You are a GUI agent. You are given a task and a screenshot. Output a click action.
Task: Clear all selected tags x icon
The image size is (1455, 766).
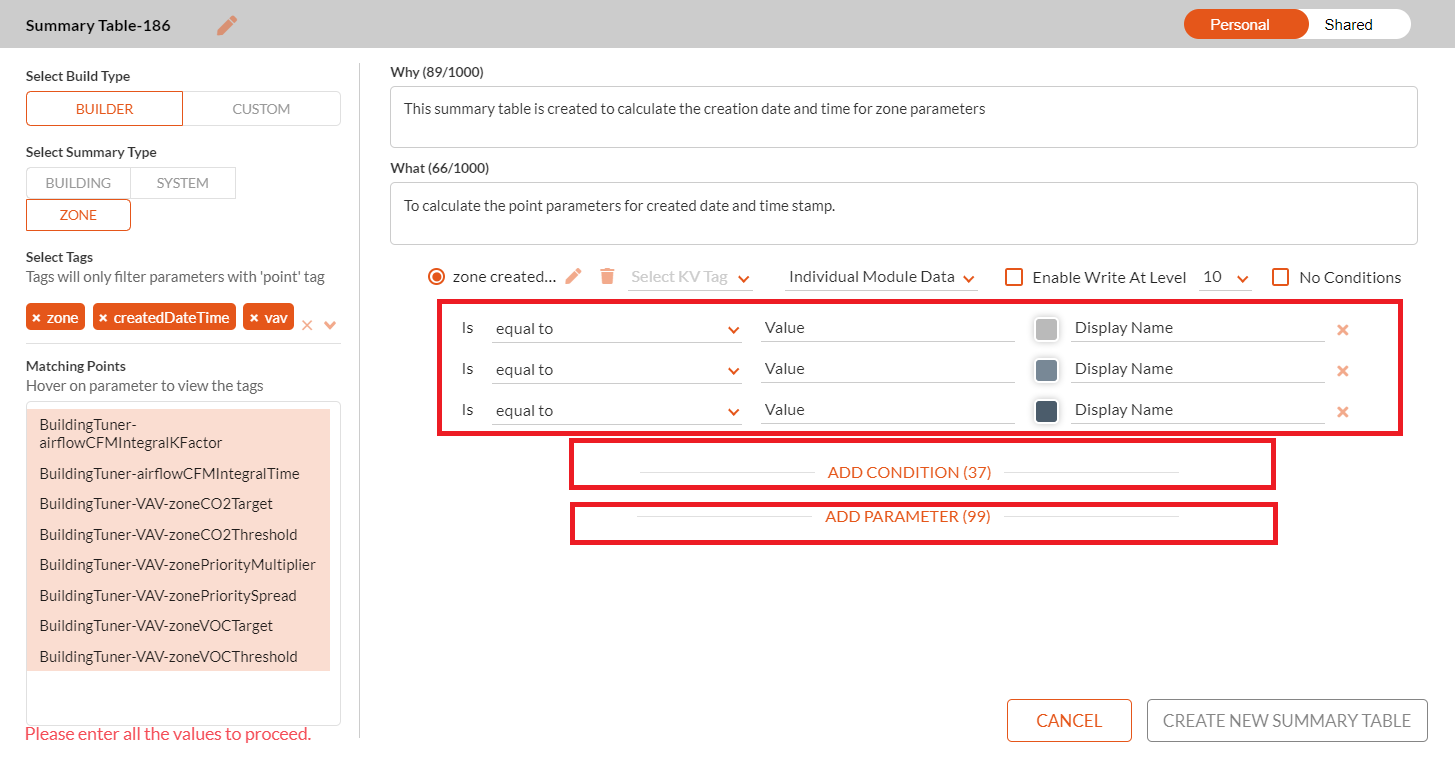[x=307, y=325]
